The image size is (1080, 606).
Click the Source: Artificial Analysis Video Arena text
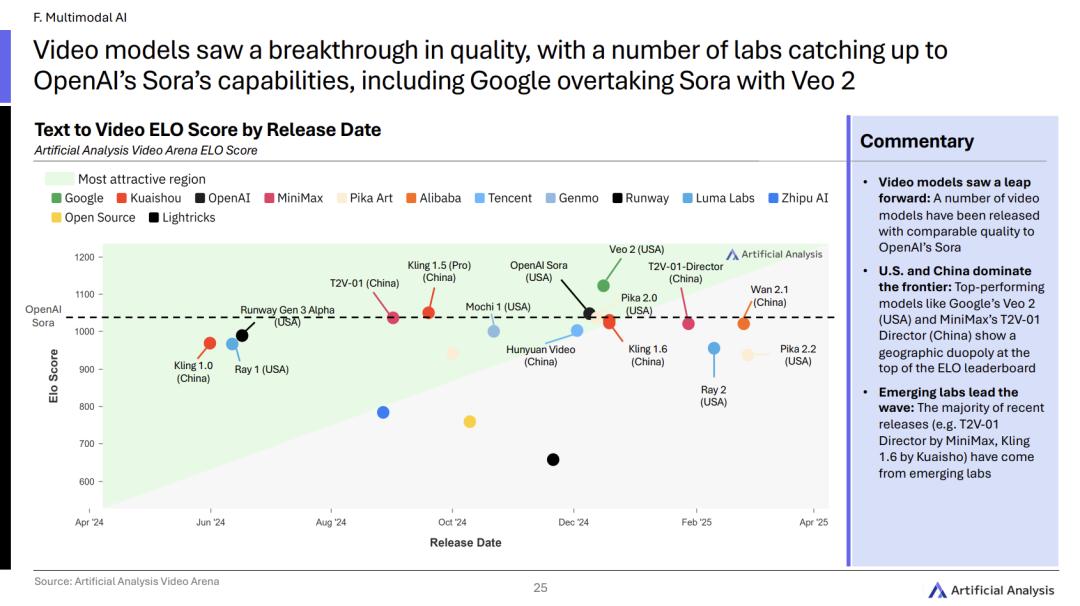click(127, 581)
